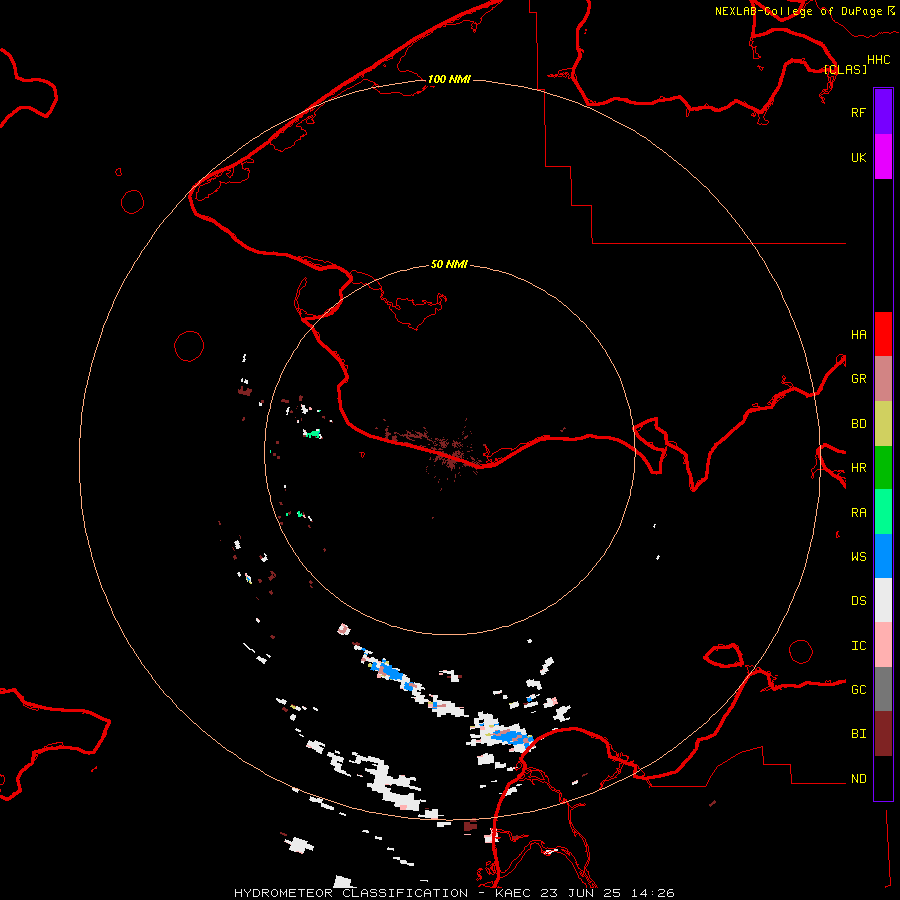Select the yellow BD legend color swatch
This screenshot has height=900, width=900.
coord(883,424)
